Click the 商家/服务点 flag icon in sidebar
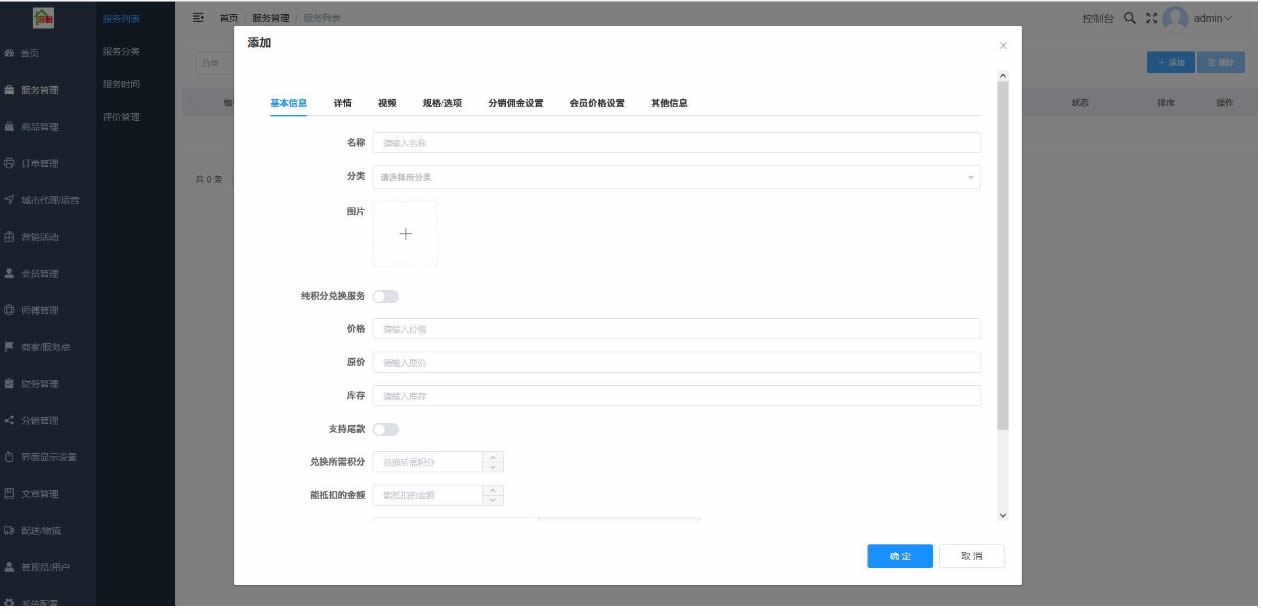1263x614 pixels. coord(9,347)
